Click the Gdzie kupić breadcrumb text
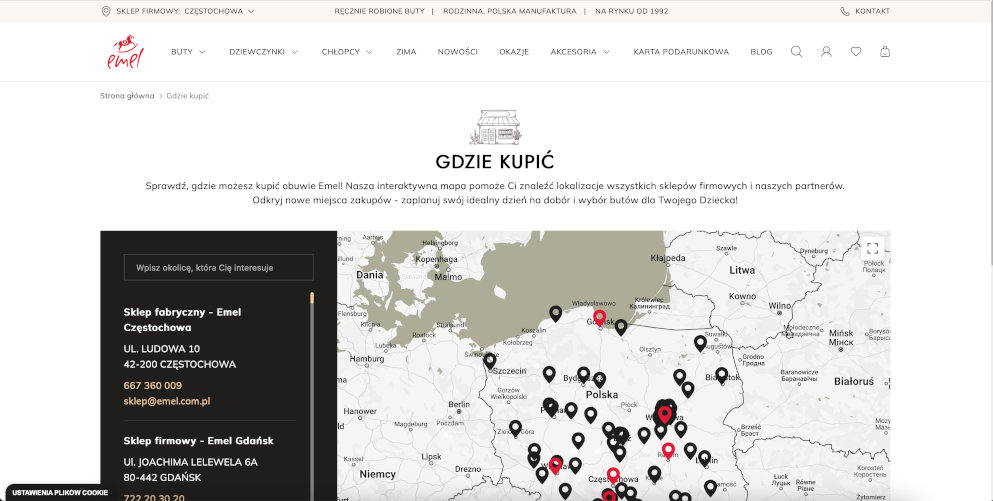993x501 pixels. pyautogui.click(x=187, y=96)
